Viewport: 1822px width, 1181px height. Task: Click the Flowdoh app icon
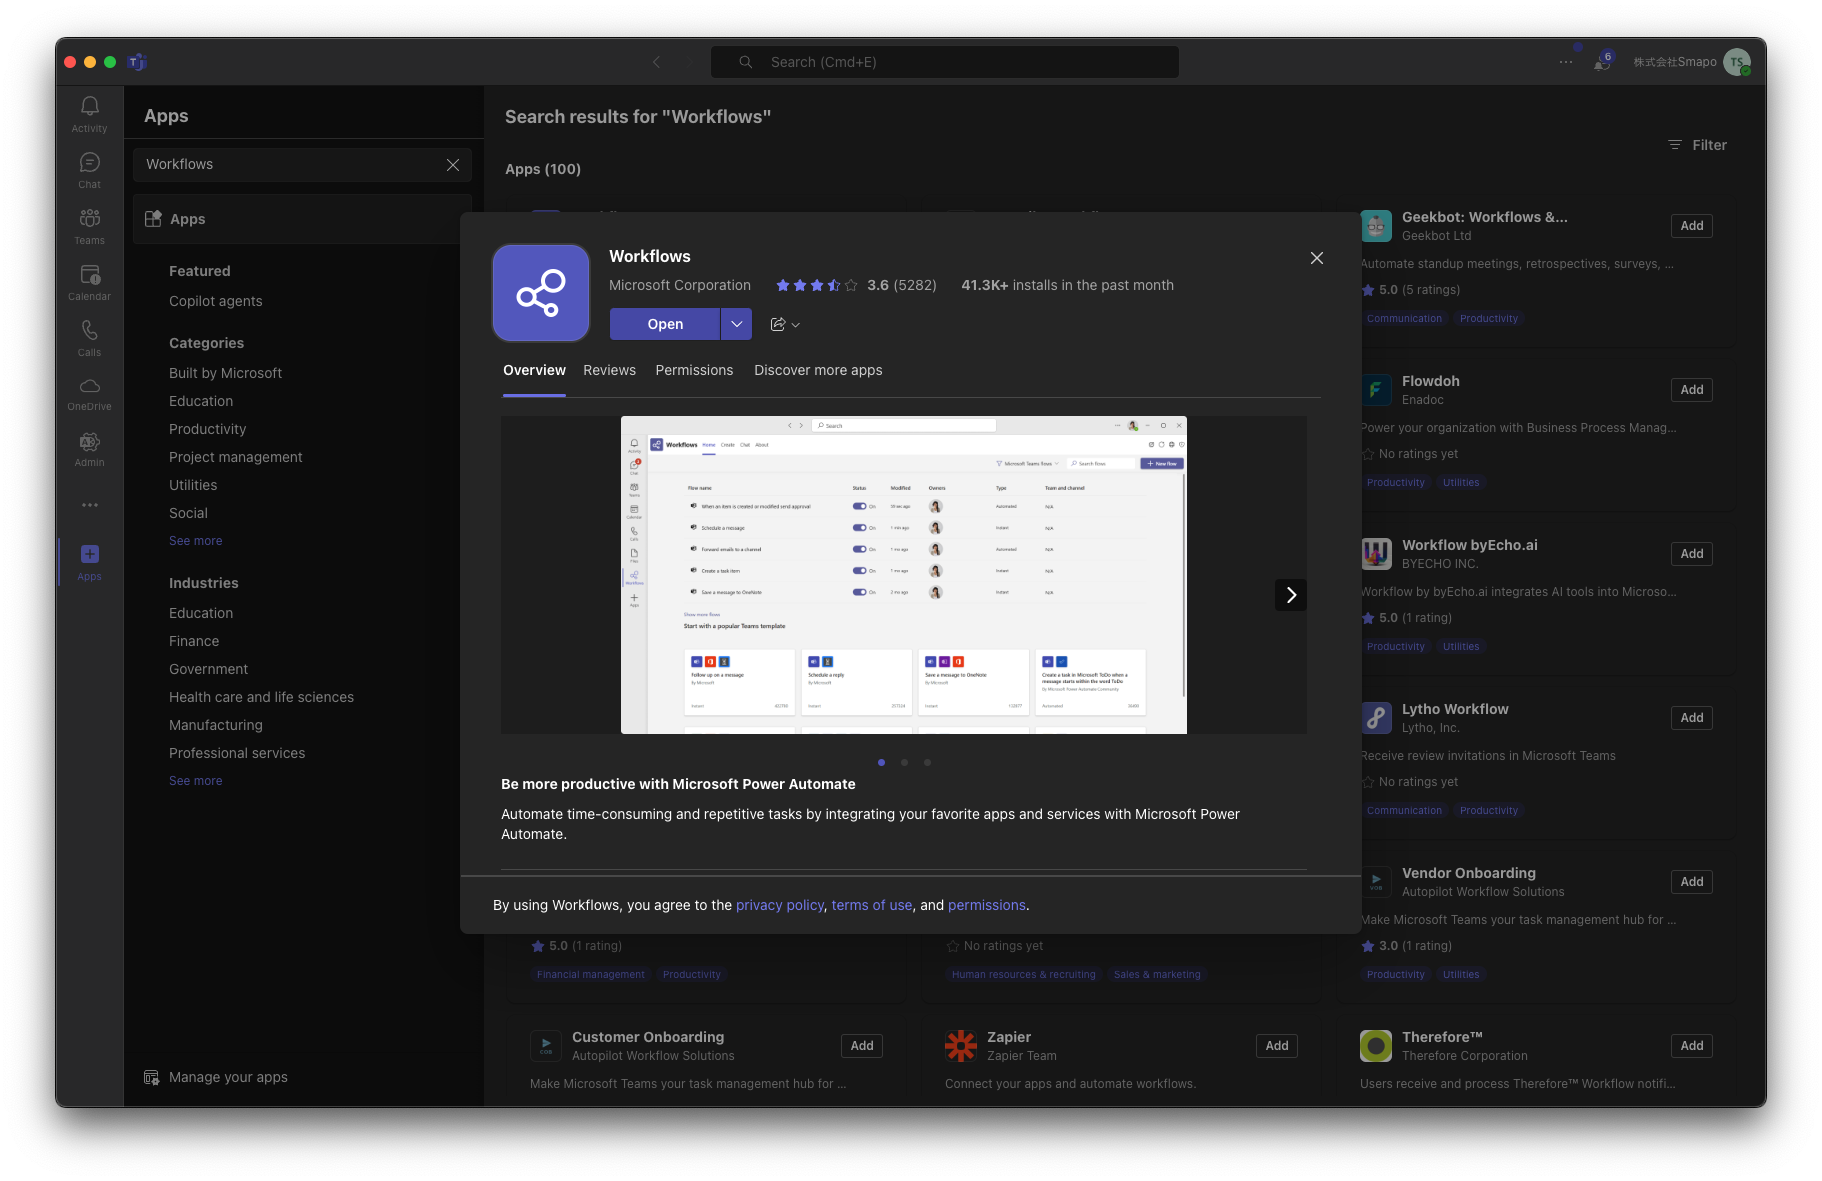pos(1376,390)
